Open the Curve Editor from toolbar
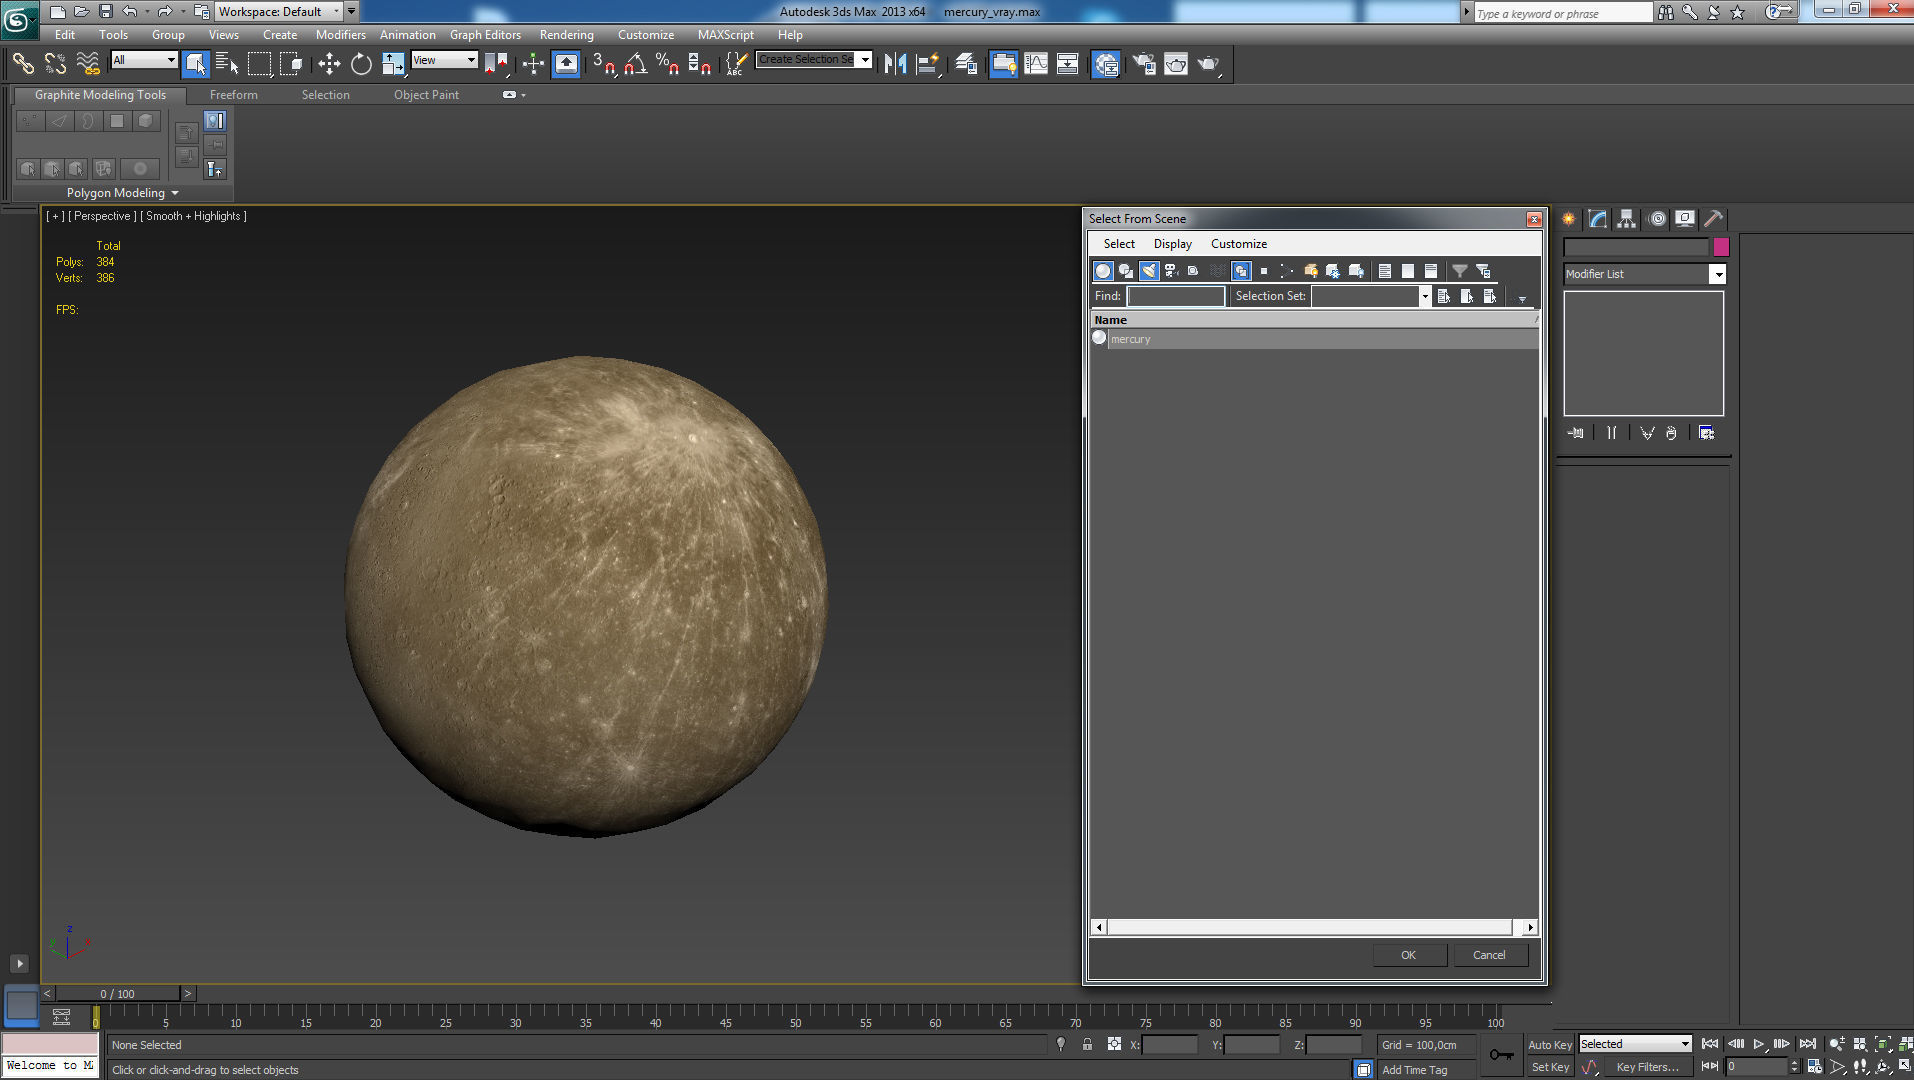 [1036, 64]
